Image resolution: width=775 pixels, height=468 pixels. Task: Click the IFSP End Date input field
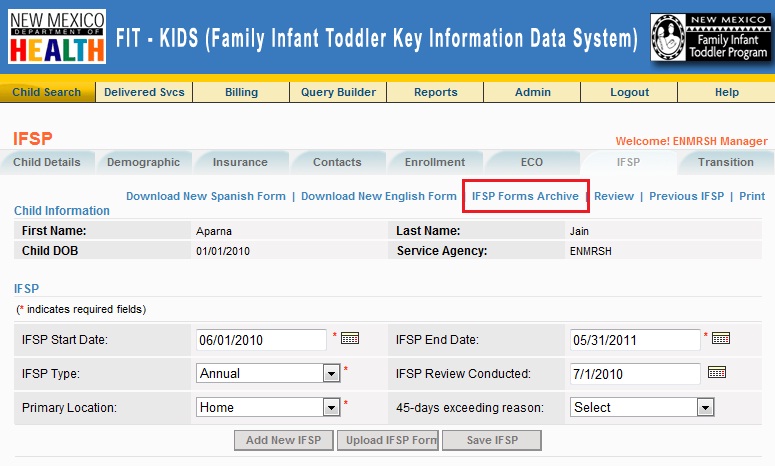coord(635,340)
